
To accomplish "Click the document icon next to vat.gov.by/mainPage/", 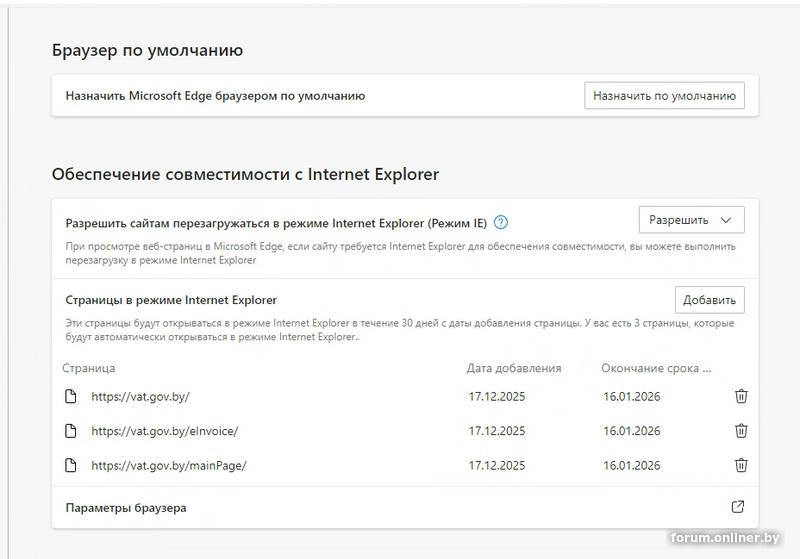I will coord(70,465).
